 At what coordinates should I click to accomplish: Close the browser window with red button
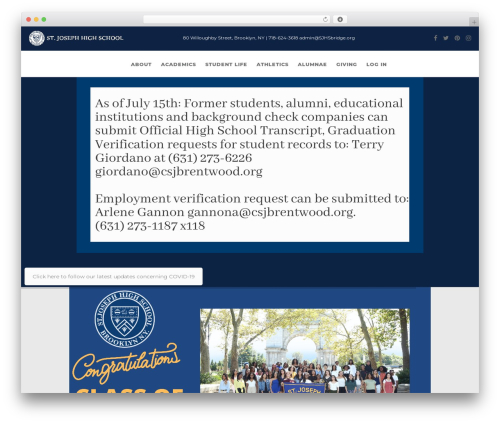click(x=29, y=19)
